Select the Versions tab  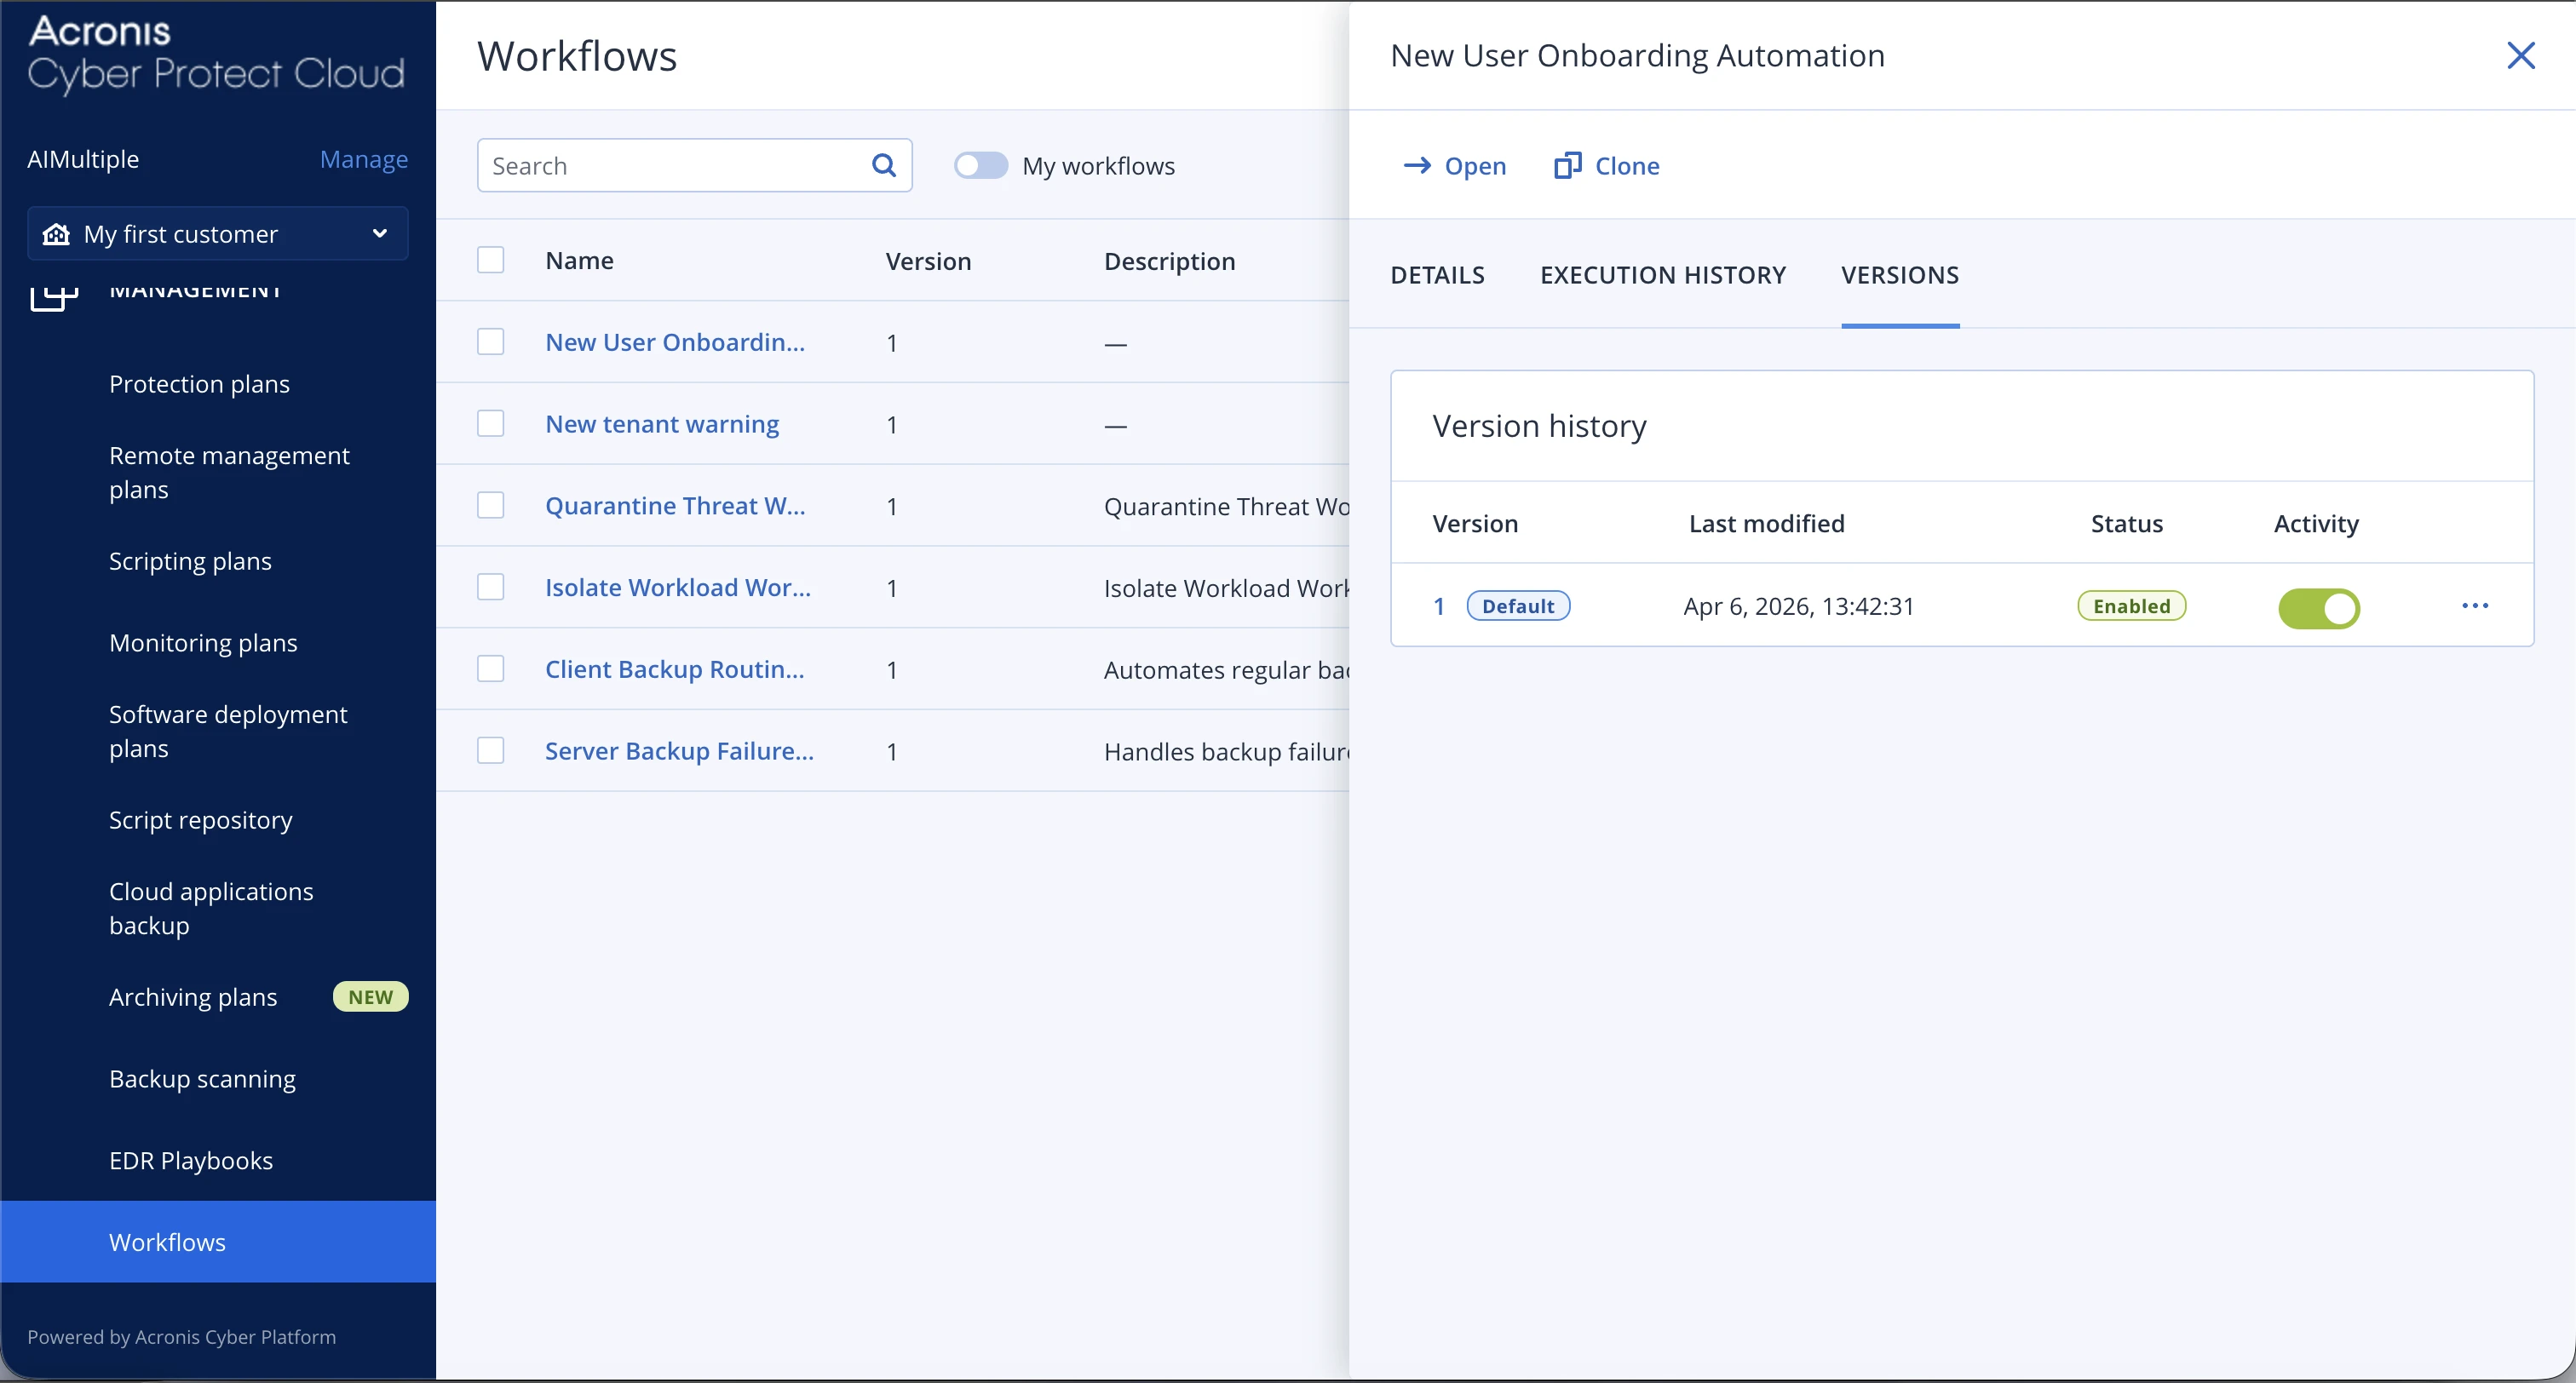[x=1899, y=275]
